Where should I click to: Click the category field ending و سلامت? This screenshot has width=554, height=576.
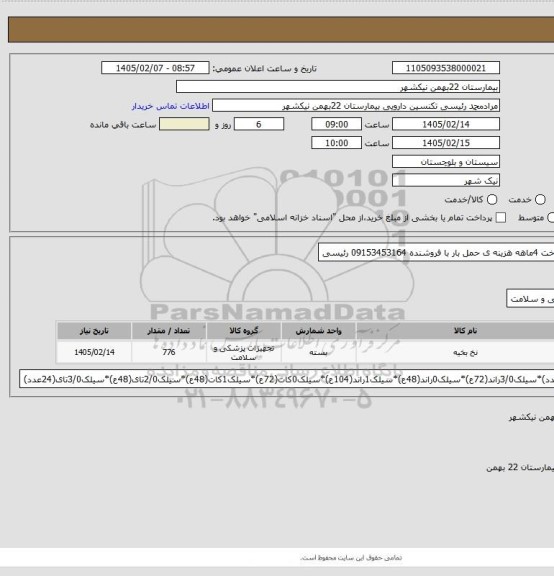(530, 299)
